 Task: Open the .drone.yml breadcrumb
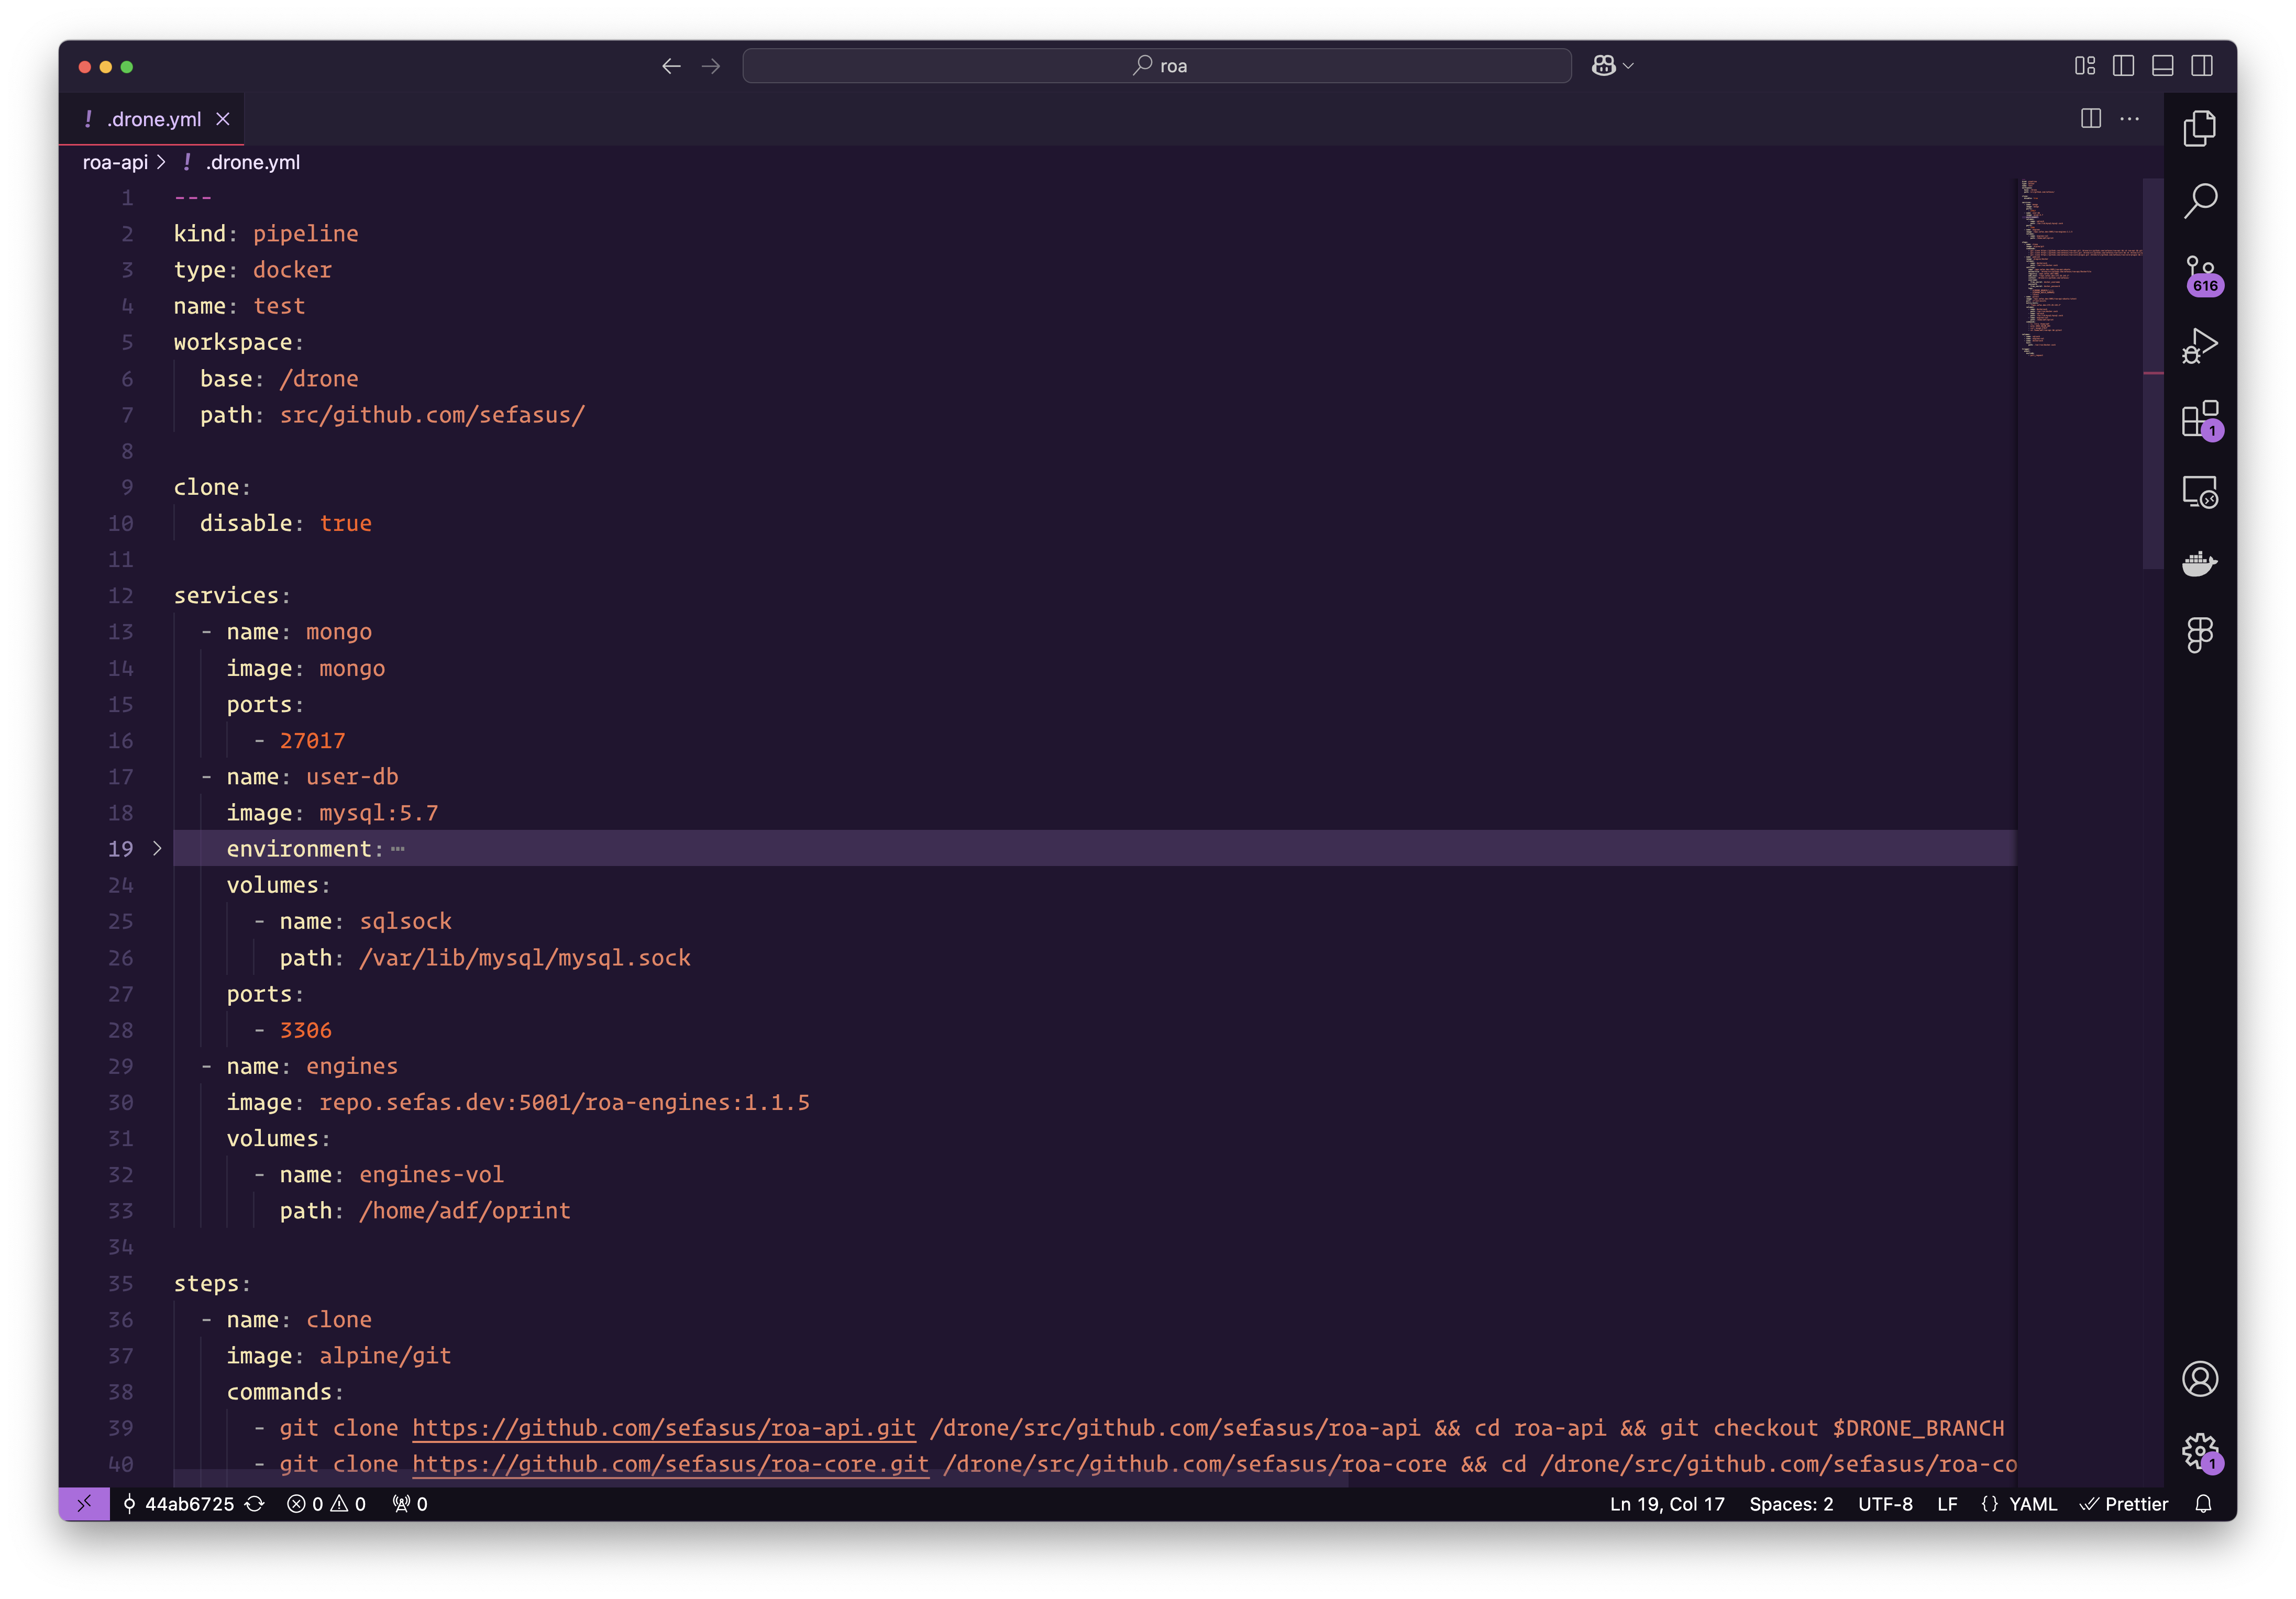[241, 162]
